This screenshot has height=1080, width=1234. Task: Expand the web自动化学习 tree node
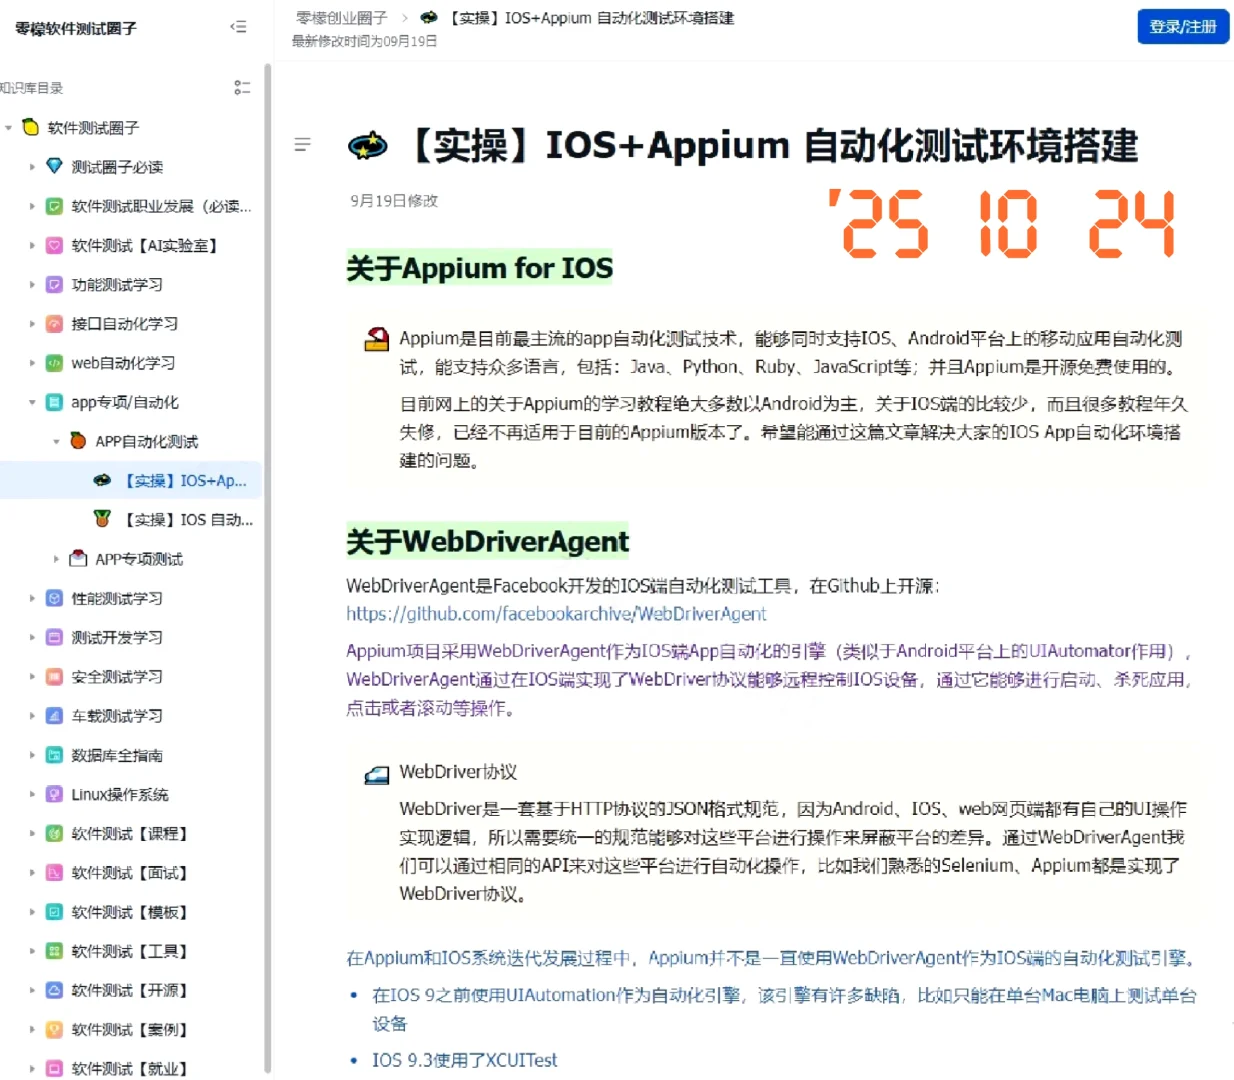32,363
